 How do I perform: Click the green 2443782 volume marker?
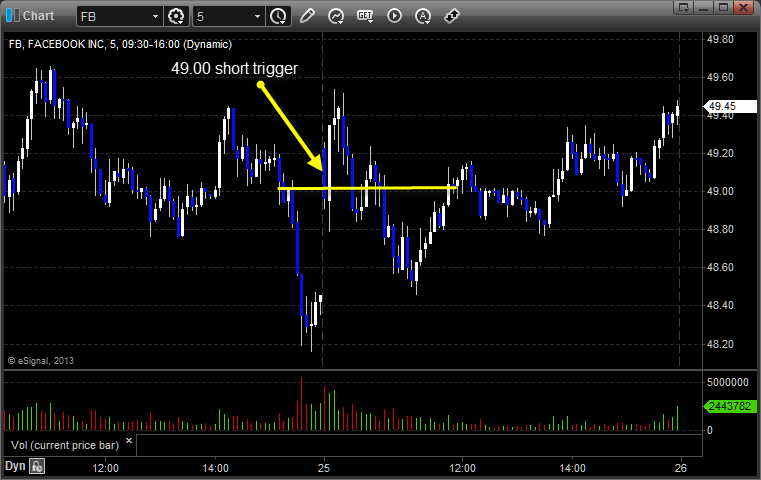730,406
